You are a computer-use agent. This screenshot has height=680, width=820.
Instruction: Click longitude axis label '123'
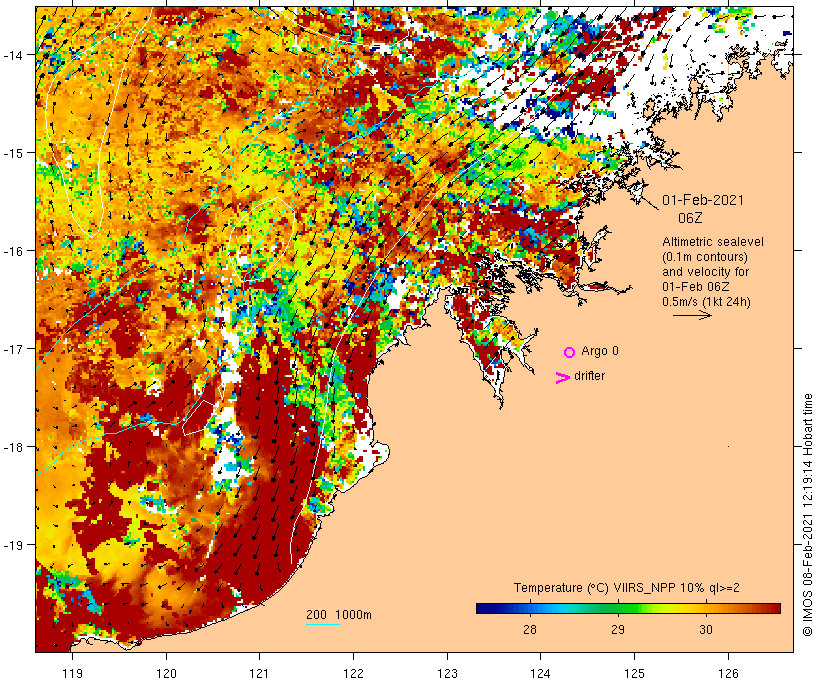(x=447, y=673)
